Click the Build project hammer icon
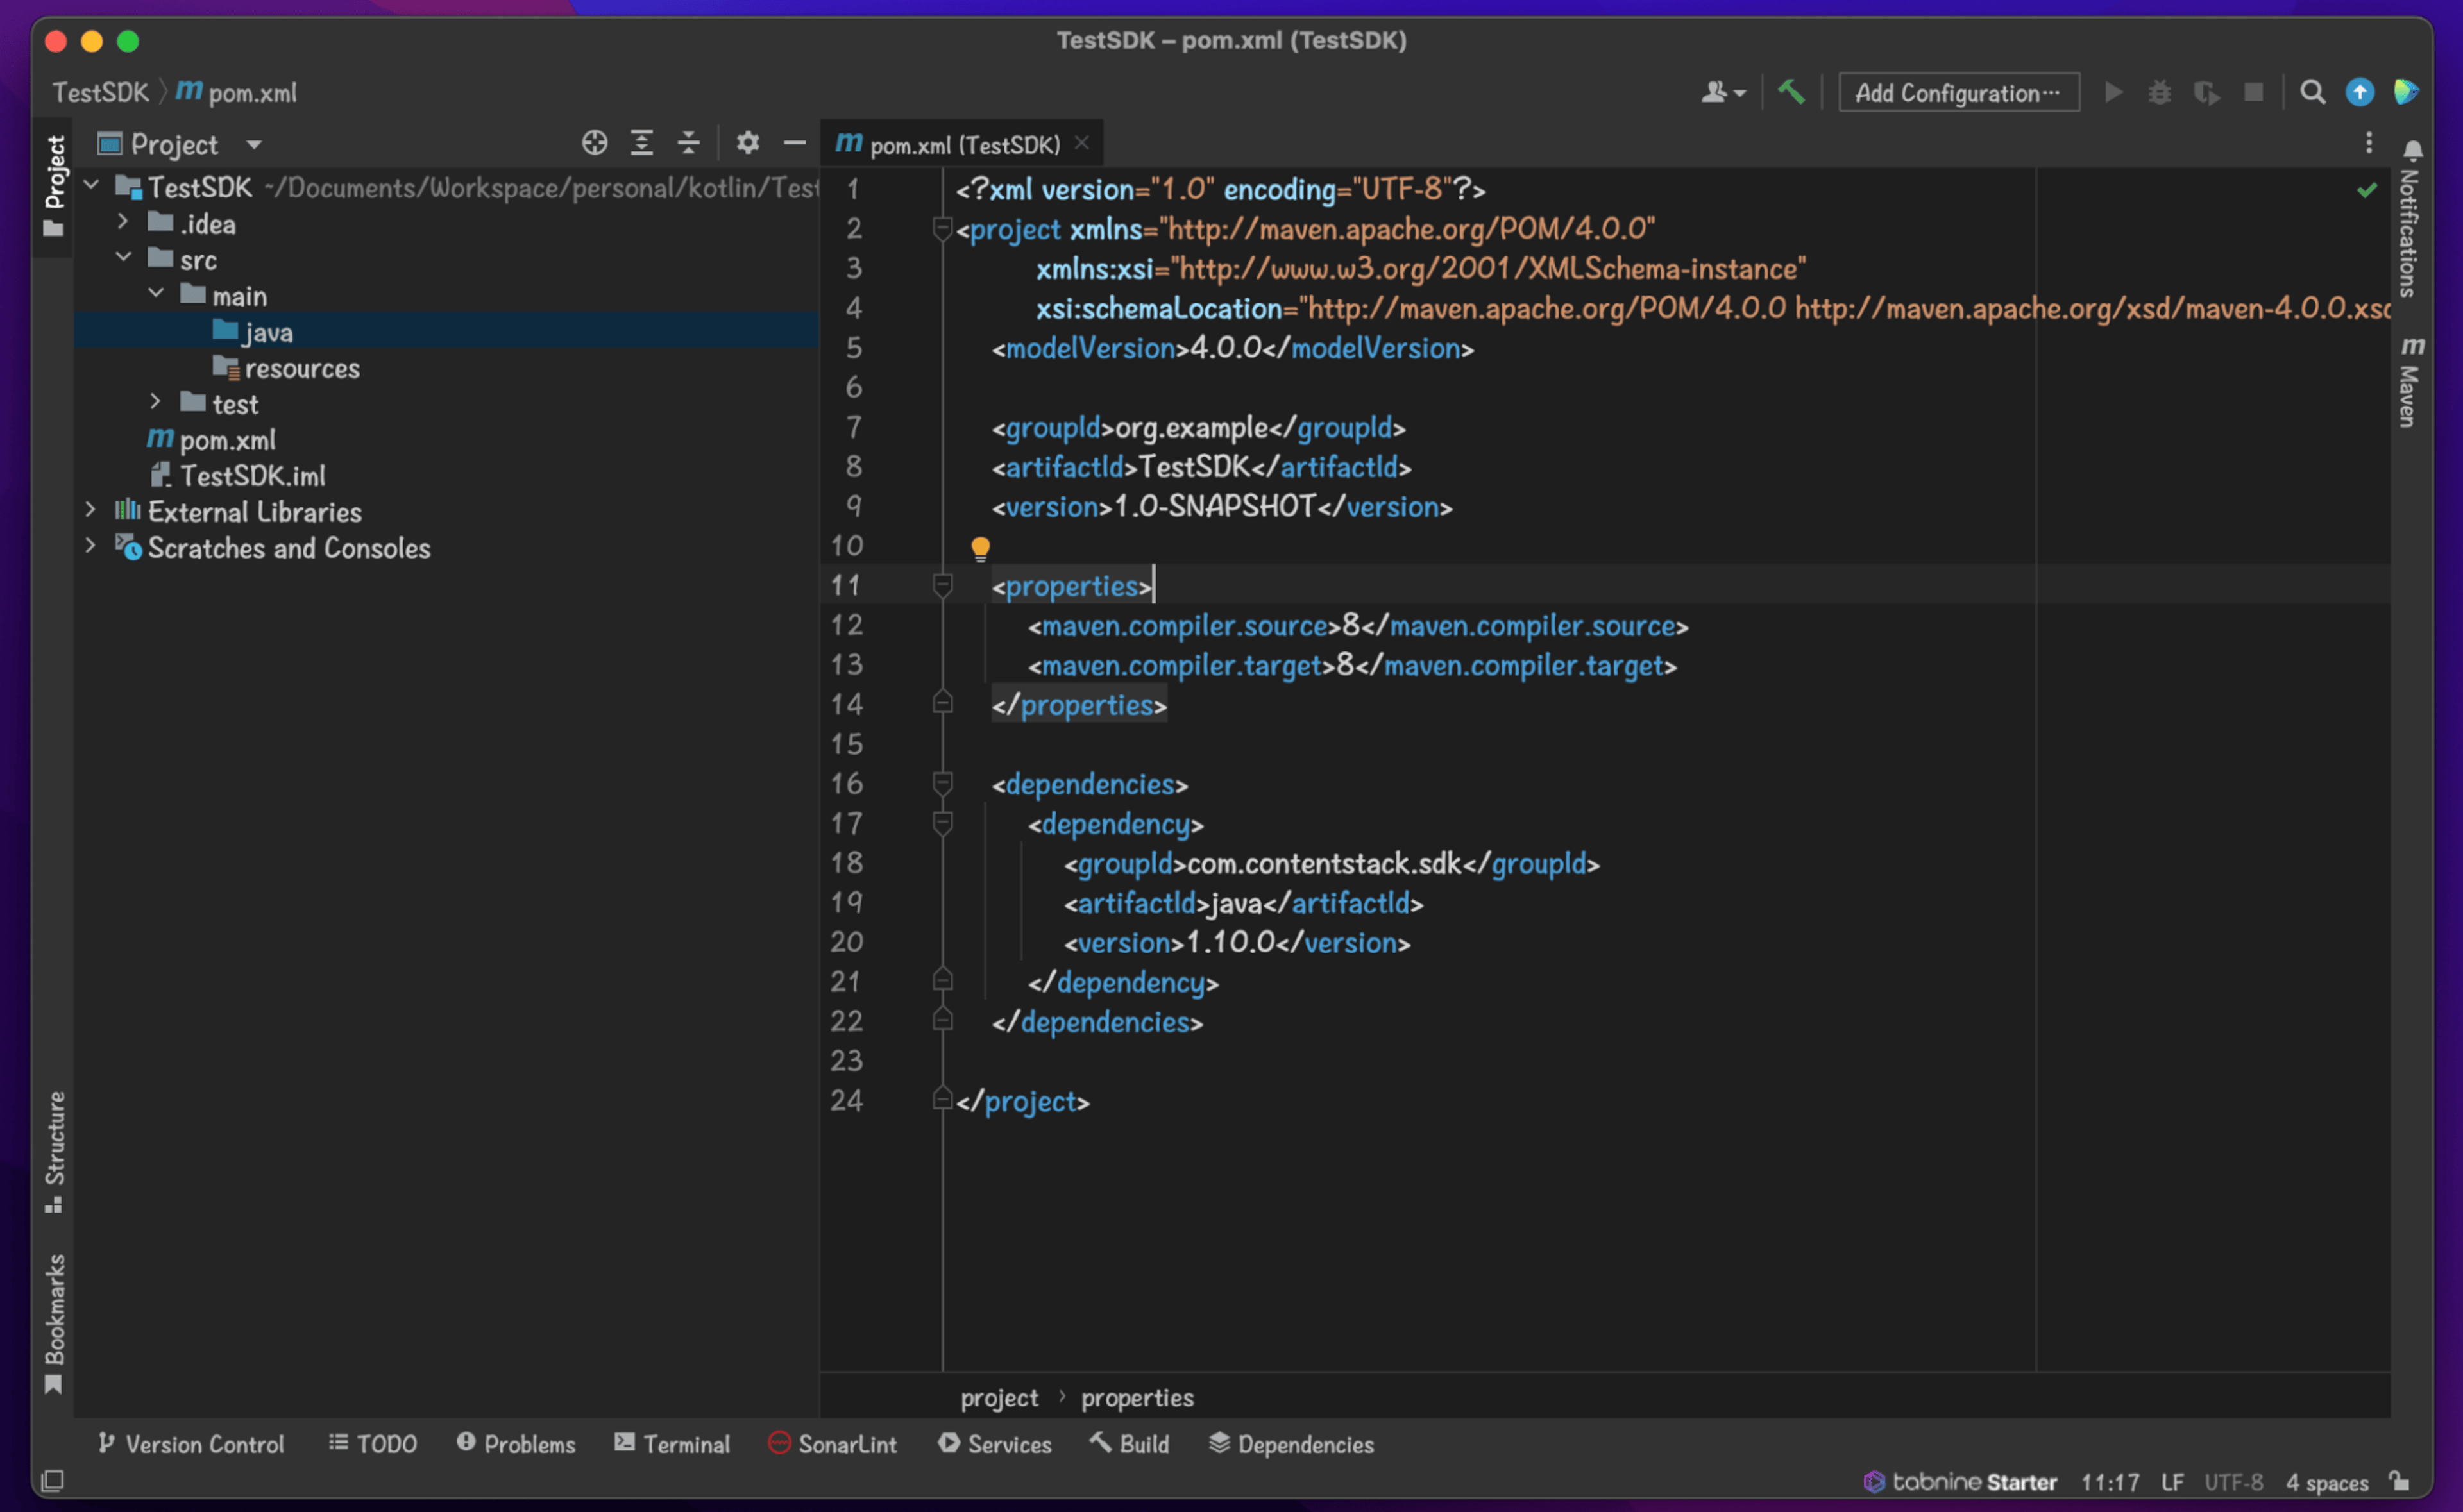The image size is (2463, 1512). point(1791,93)
